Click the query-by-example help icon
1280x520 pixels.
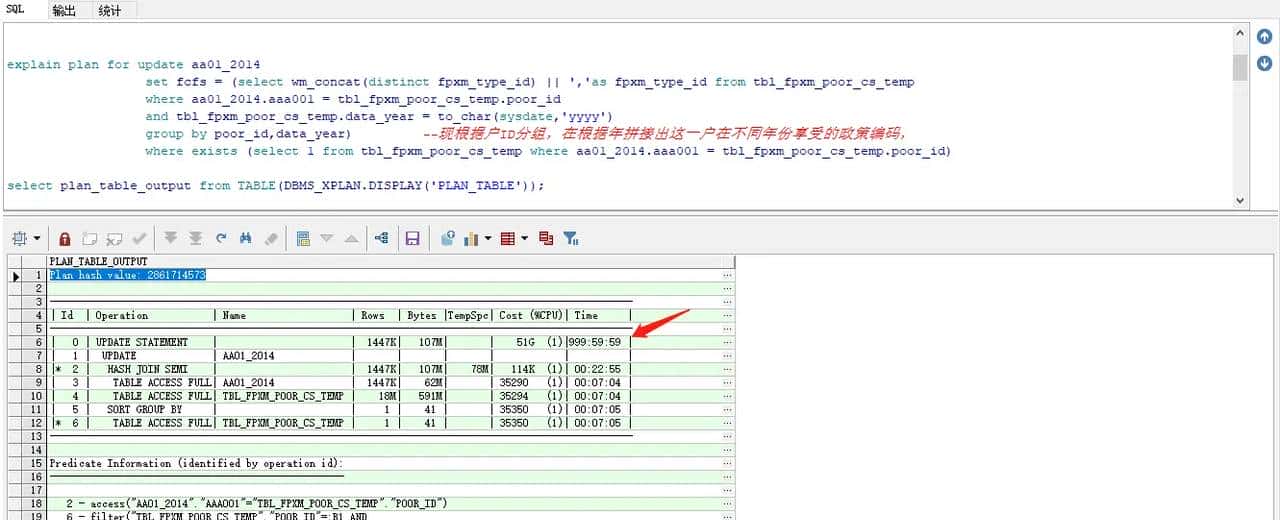(447, 238)
